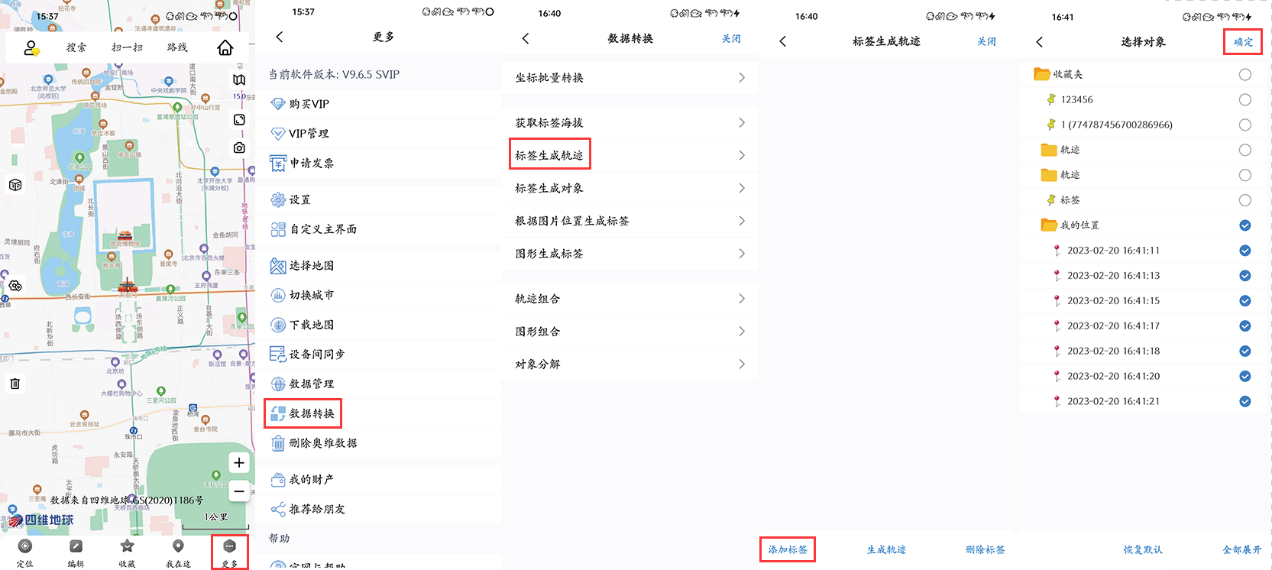
Task: Tap 扫一扫 in the map top bar
Action: tap(127, 47)
